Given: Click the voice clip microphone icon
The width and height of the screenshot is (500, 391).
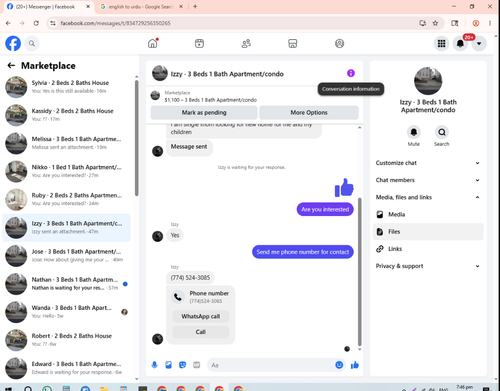Looking at the screenshot, I should (154, 365).
